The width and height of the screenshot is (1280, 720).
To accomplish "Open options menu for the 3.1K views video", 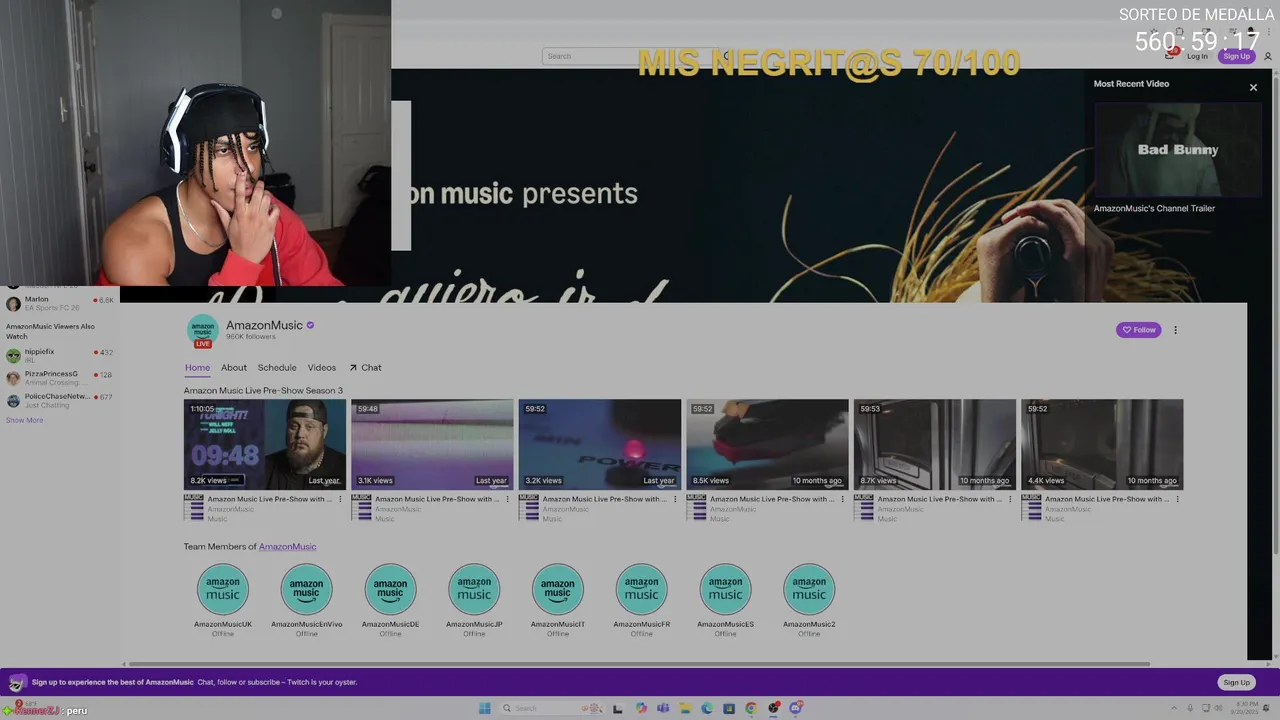I will click(507, 499).
